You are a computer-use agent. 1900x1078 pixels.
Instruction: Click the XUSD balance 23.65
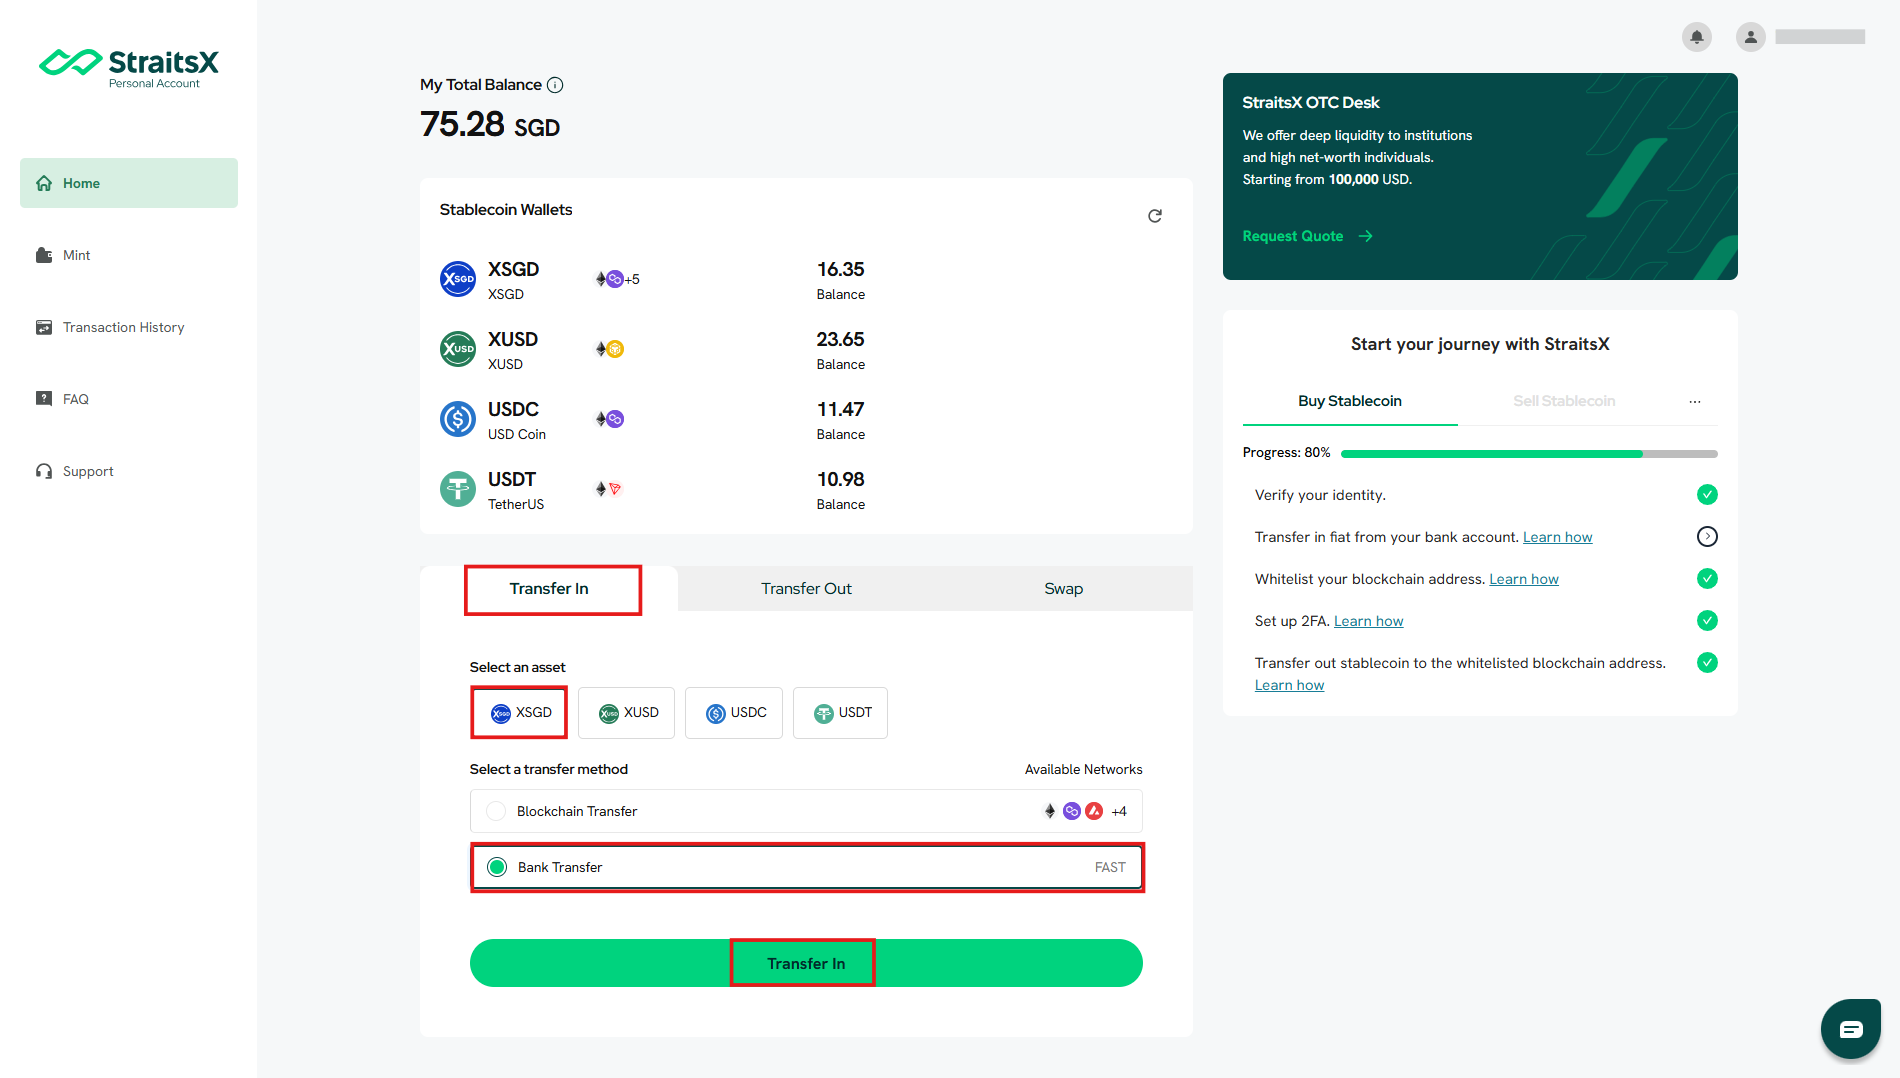(x=840, y=340)
